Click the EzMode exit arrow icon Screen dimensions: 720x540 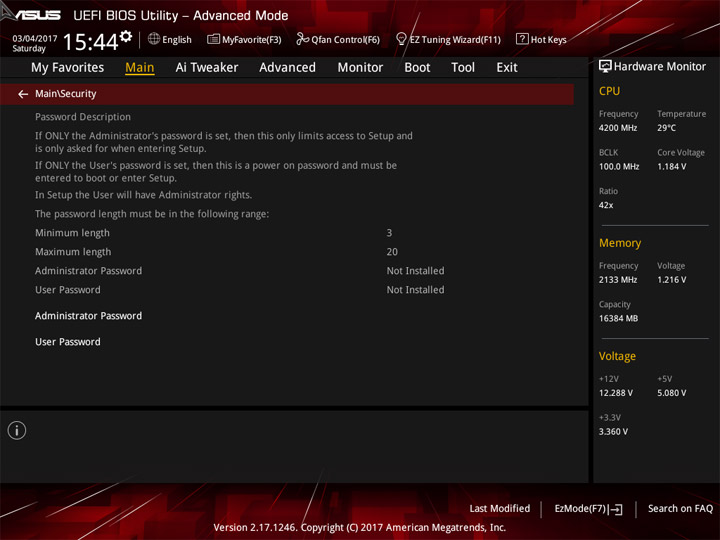617,509
